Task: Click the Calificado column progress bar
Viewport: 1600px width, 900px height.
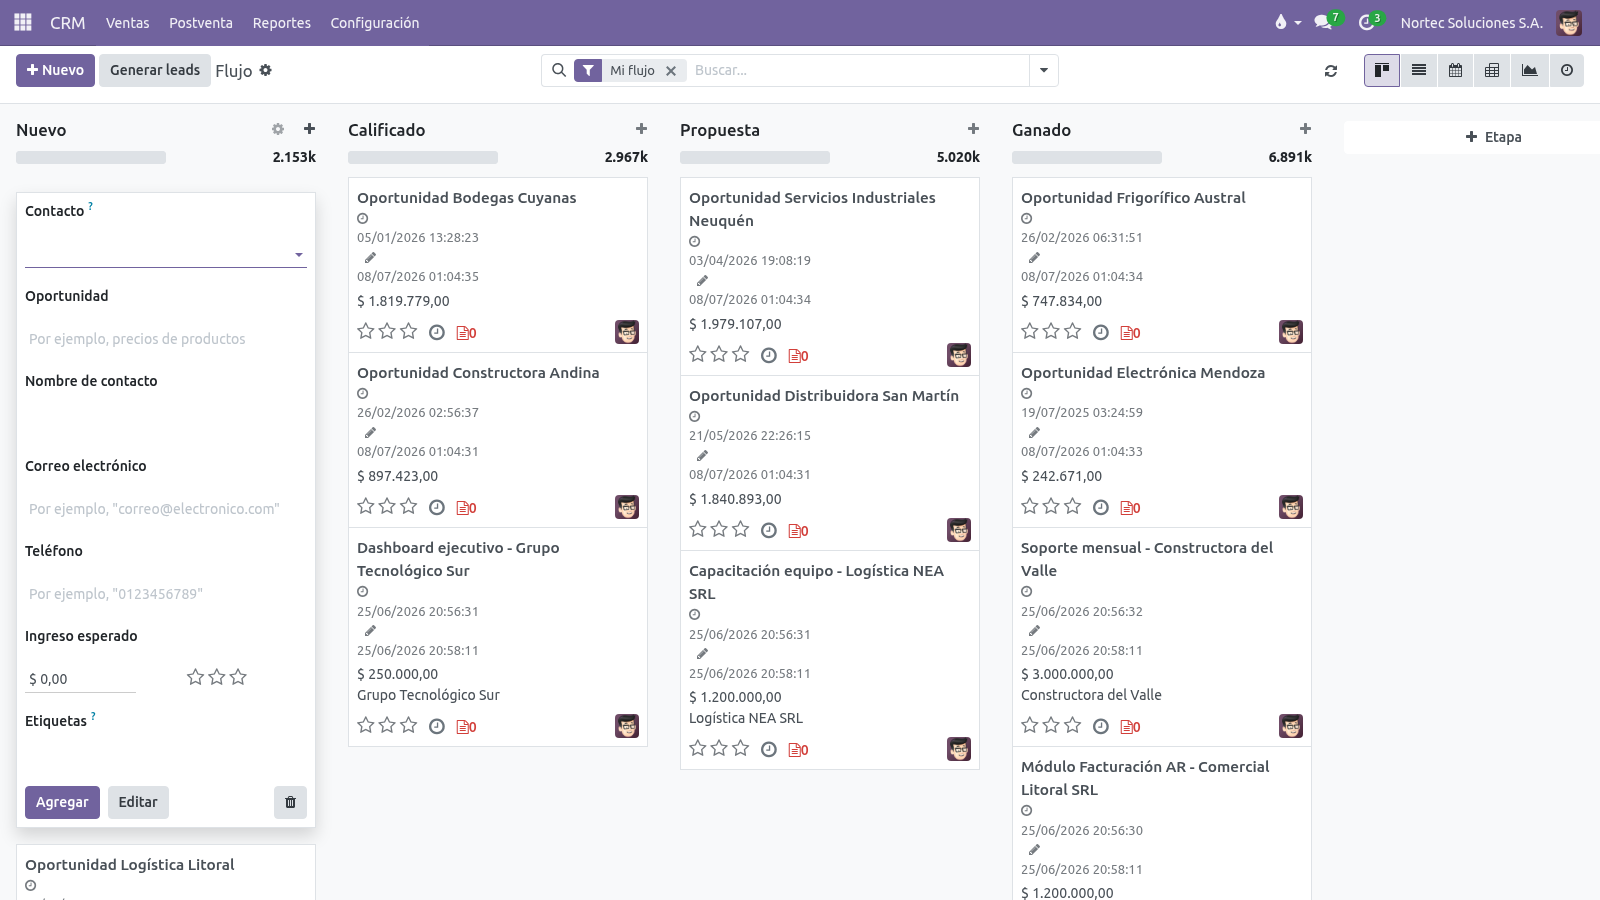Action: point(423,157)
